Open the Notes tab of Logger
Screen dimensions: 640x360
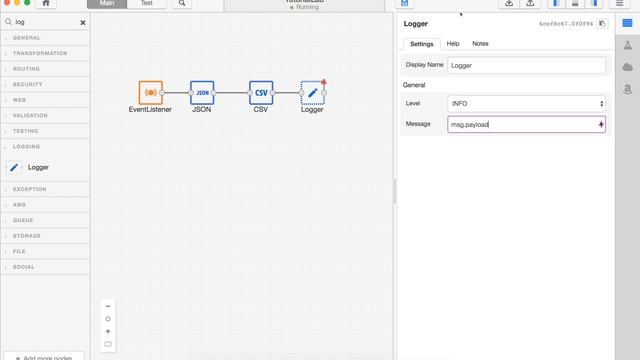(x=480, y=44)
